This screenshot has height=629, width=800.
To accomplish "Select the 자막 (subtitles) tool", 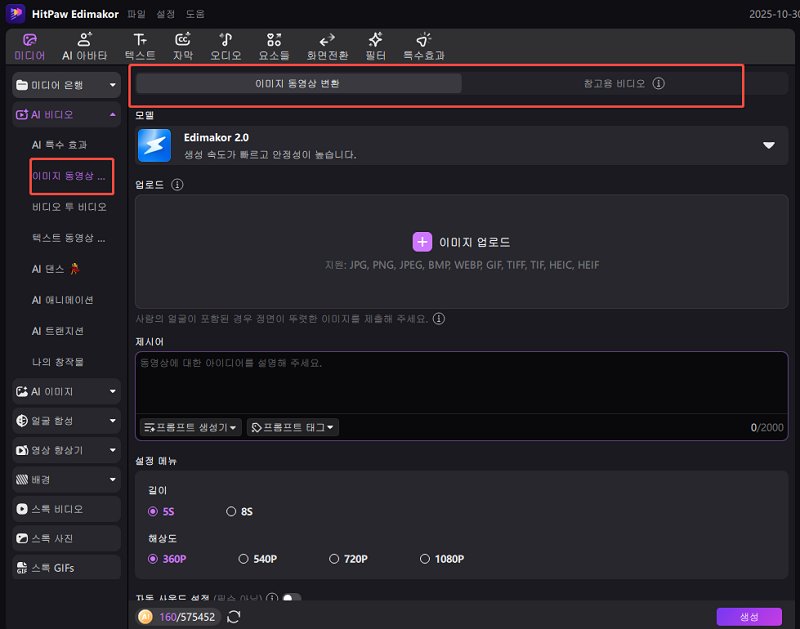I will [182, 44].
